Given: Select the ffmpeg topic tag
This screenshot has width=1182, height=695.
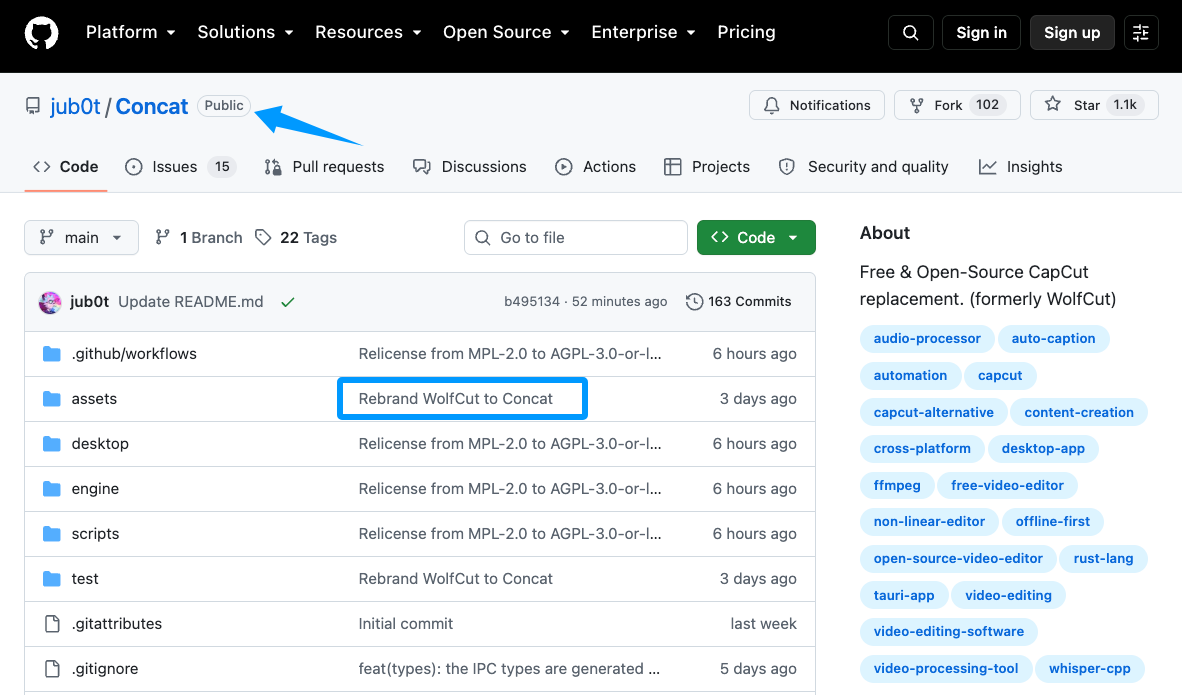Looking at the screenshot, I should pos(897,485).
